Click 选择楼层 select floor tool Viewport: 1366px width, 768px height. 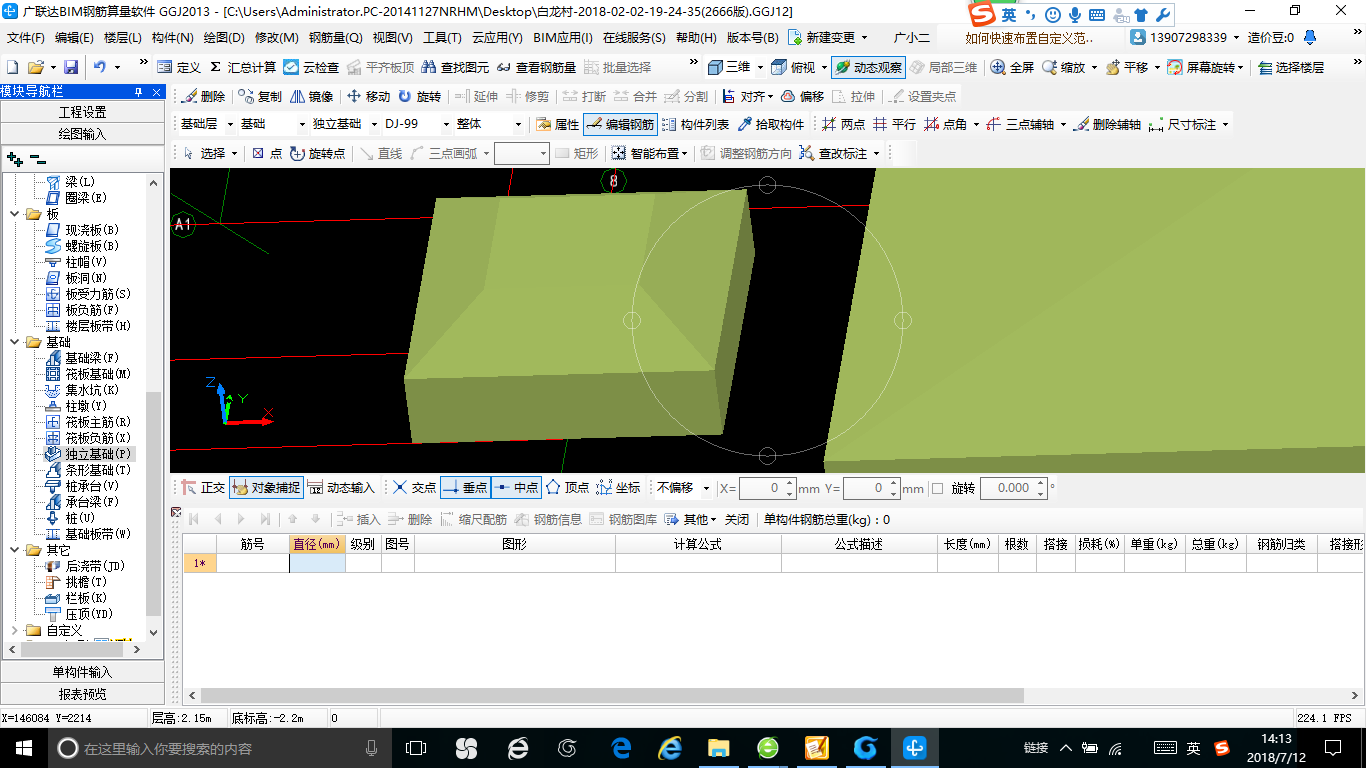point(1291,67)
